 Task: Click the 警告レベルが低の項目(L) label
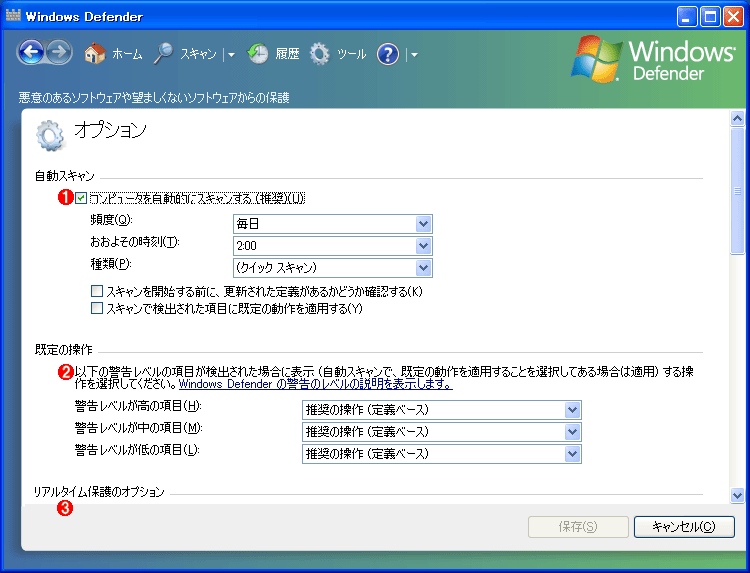[137, 450]
